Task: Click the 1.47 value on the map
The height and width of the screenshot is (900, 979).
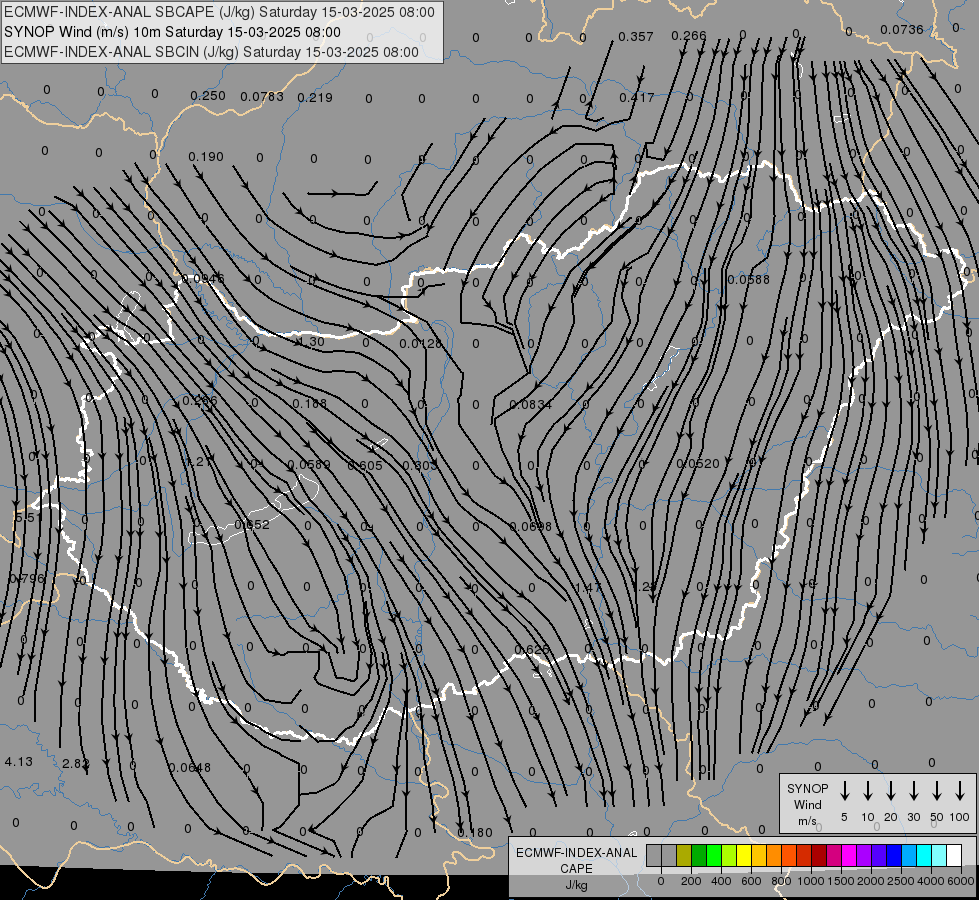Action: (587, 588)
